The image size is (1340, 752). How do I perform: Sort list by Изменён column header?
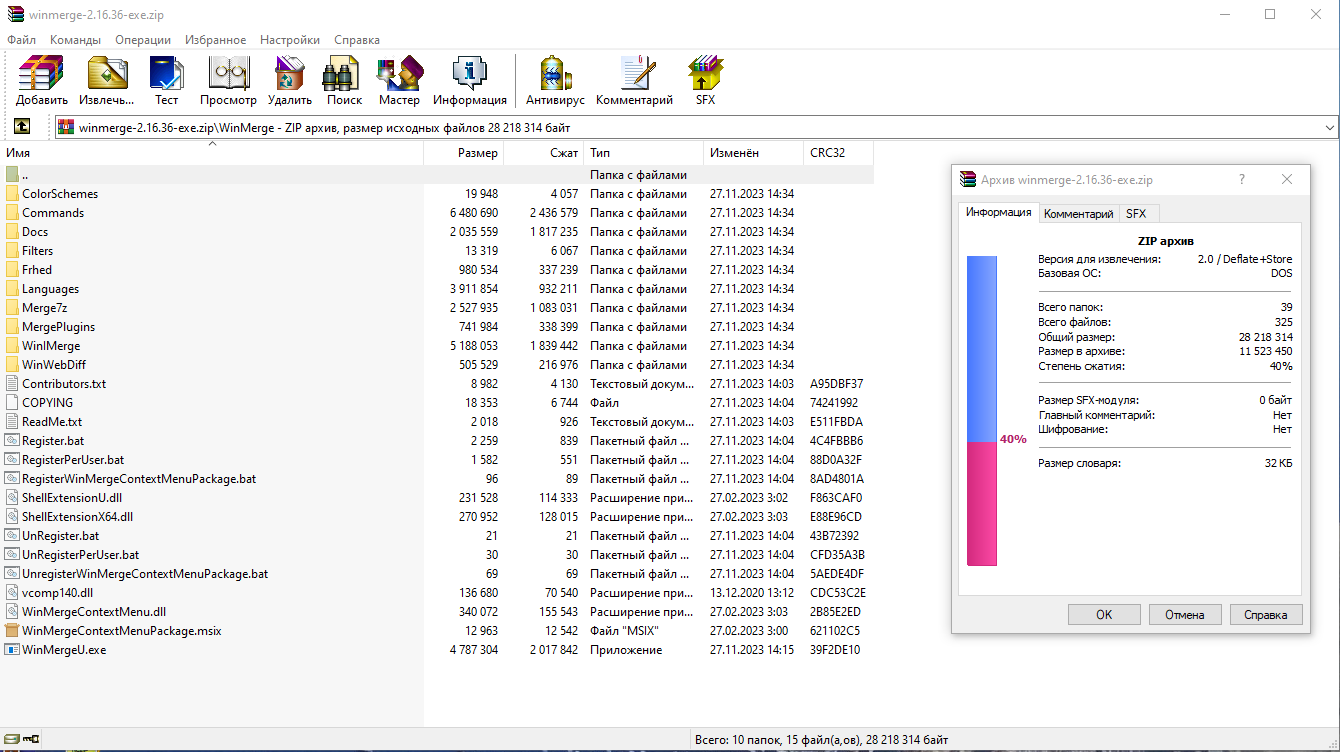tap(754, 153)
